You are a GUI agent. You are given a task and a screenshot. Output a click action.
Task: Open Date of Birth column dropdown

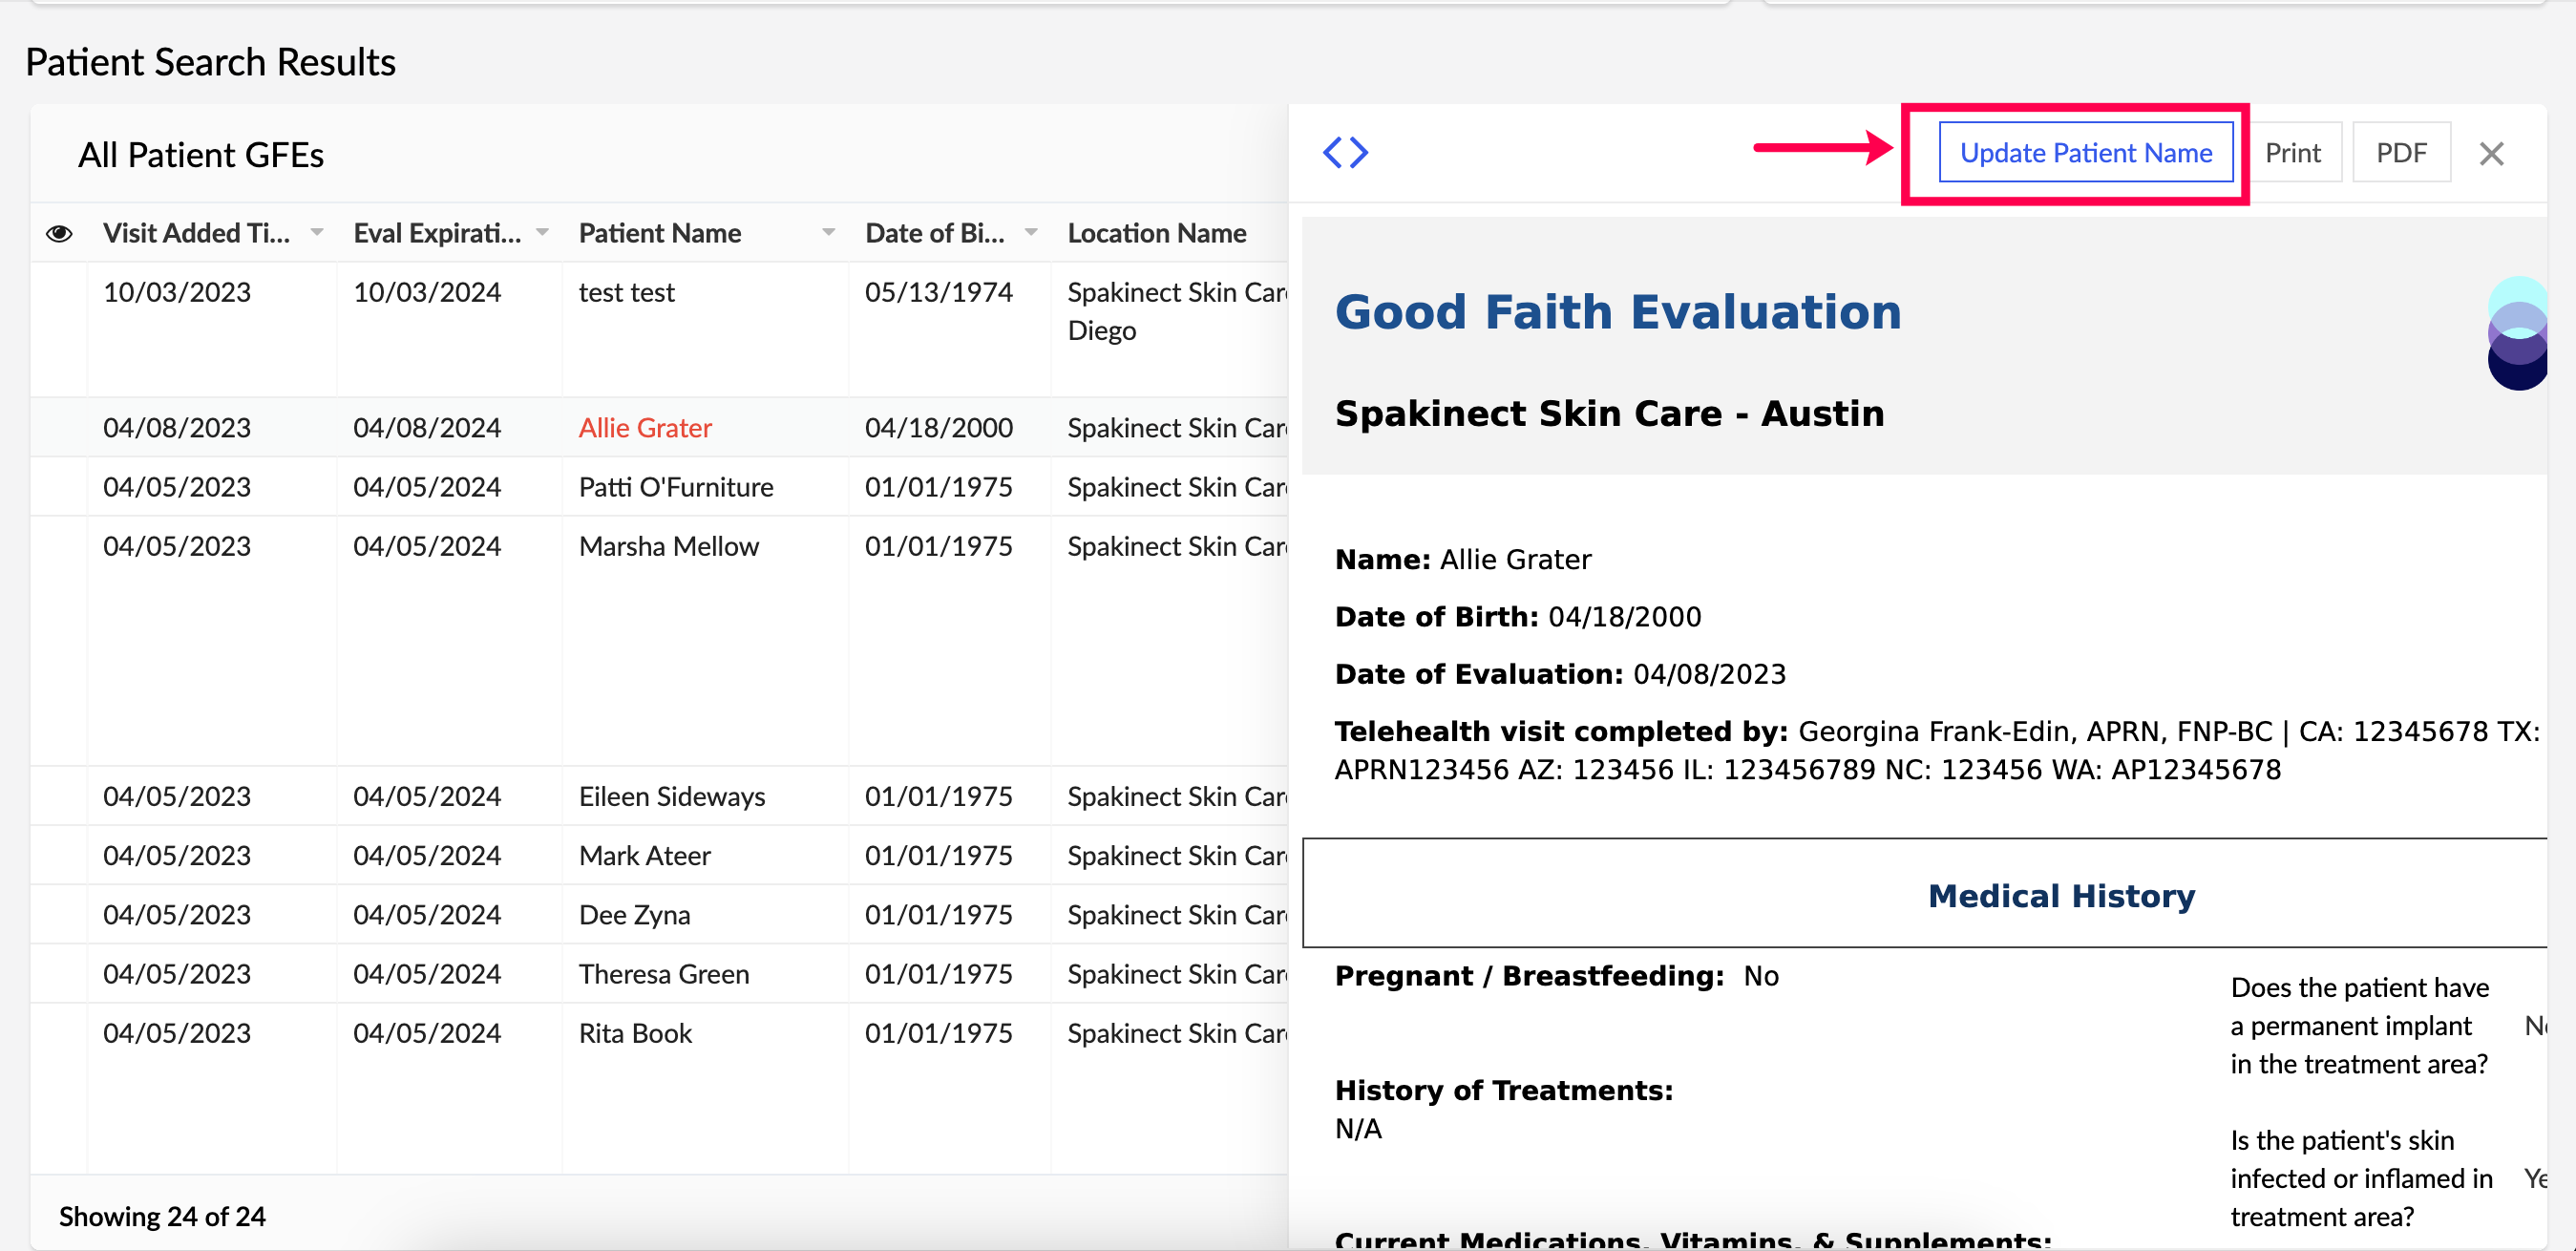[1031, 233]
